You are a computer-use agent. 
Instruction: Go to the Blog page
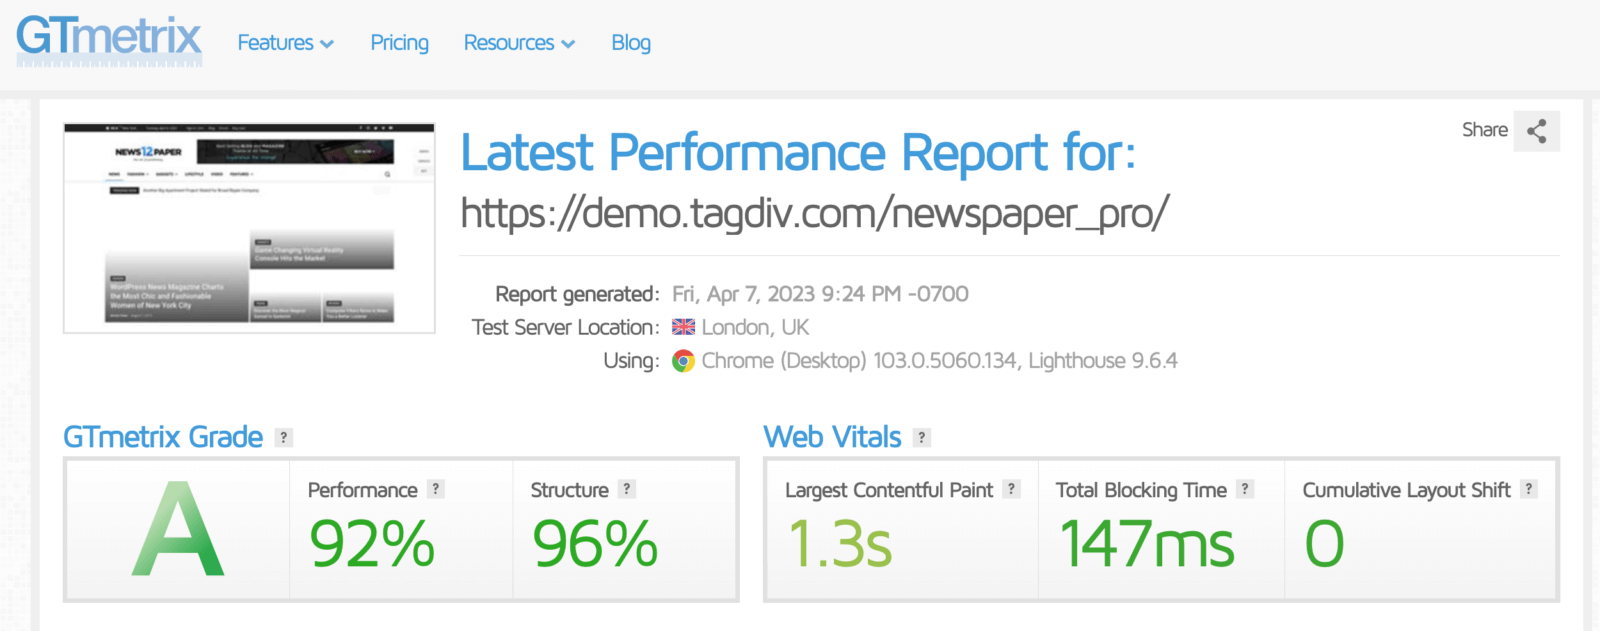coord(631,43)
